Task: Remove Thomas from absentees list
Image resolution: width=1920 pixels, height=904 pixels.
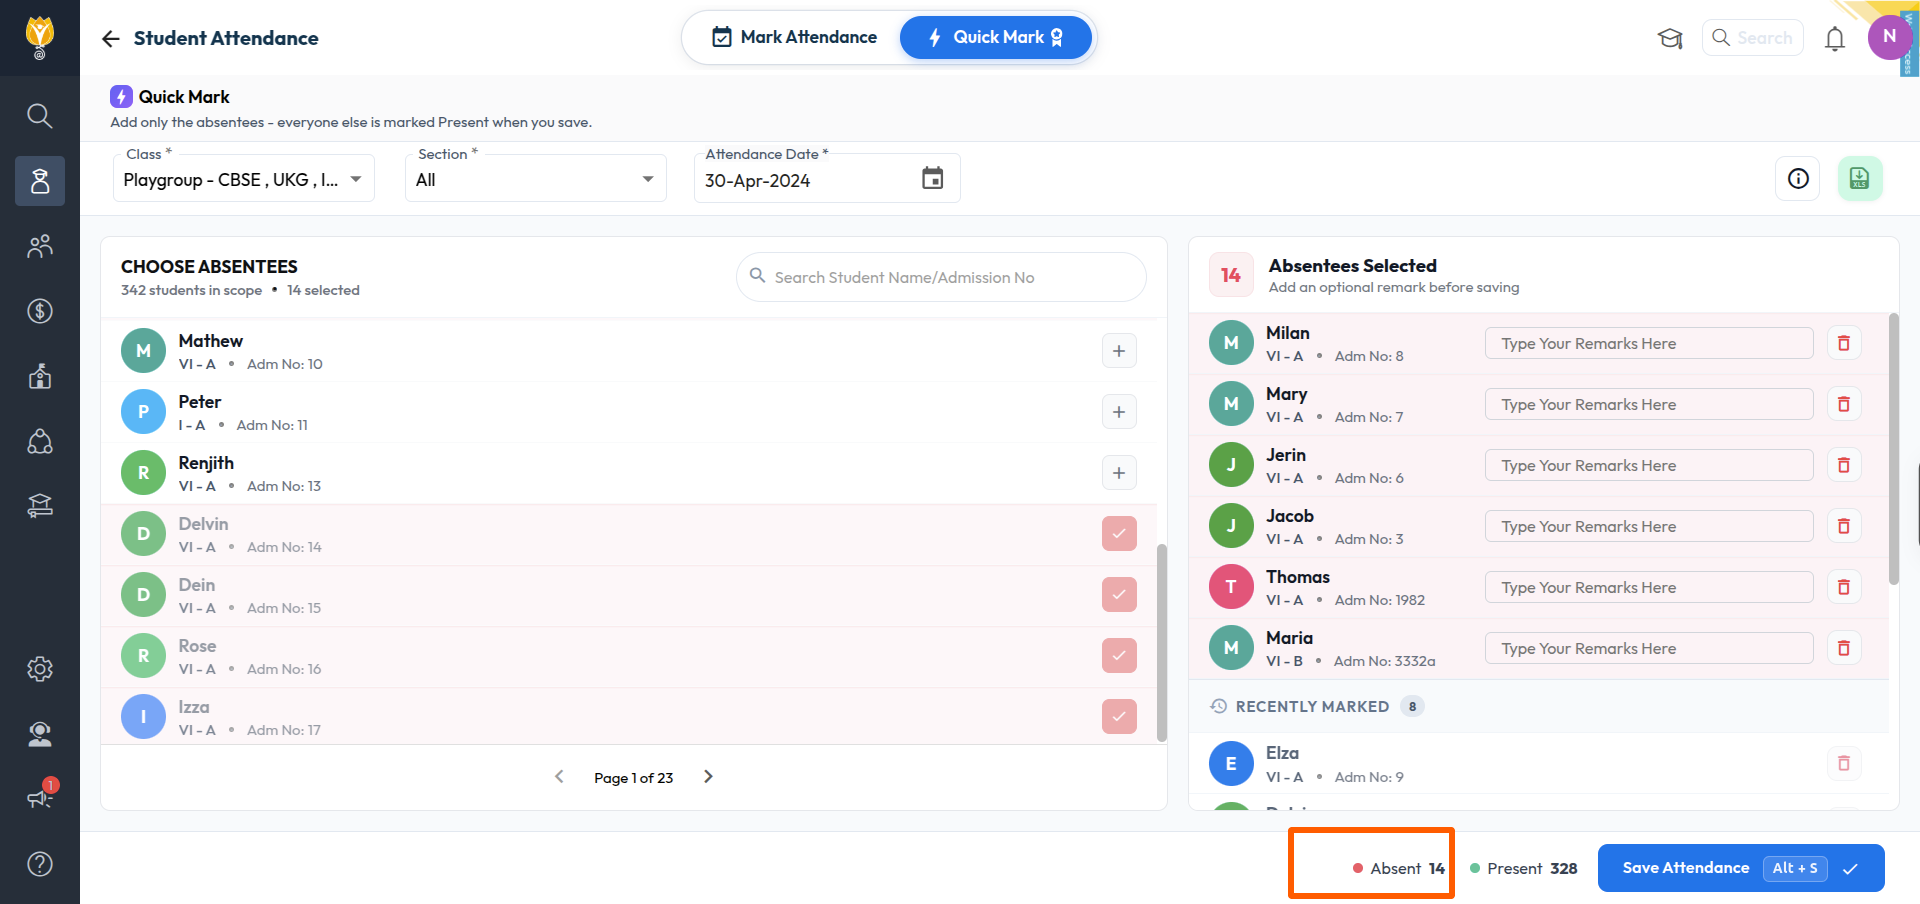Action: (1844, 587)
